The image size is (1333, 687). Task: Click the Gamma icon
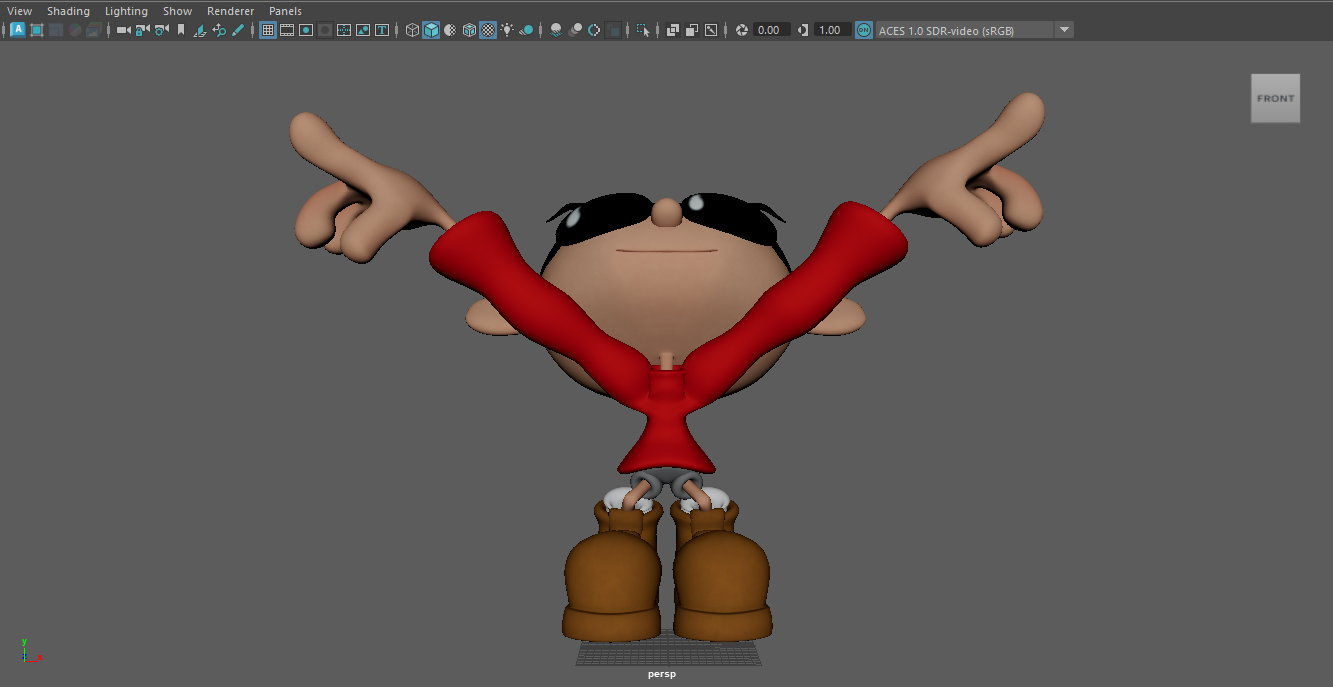coord(802,30)
